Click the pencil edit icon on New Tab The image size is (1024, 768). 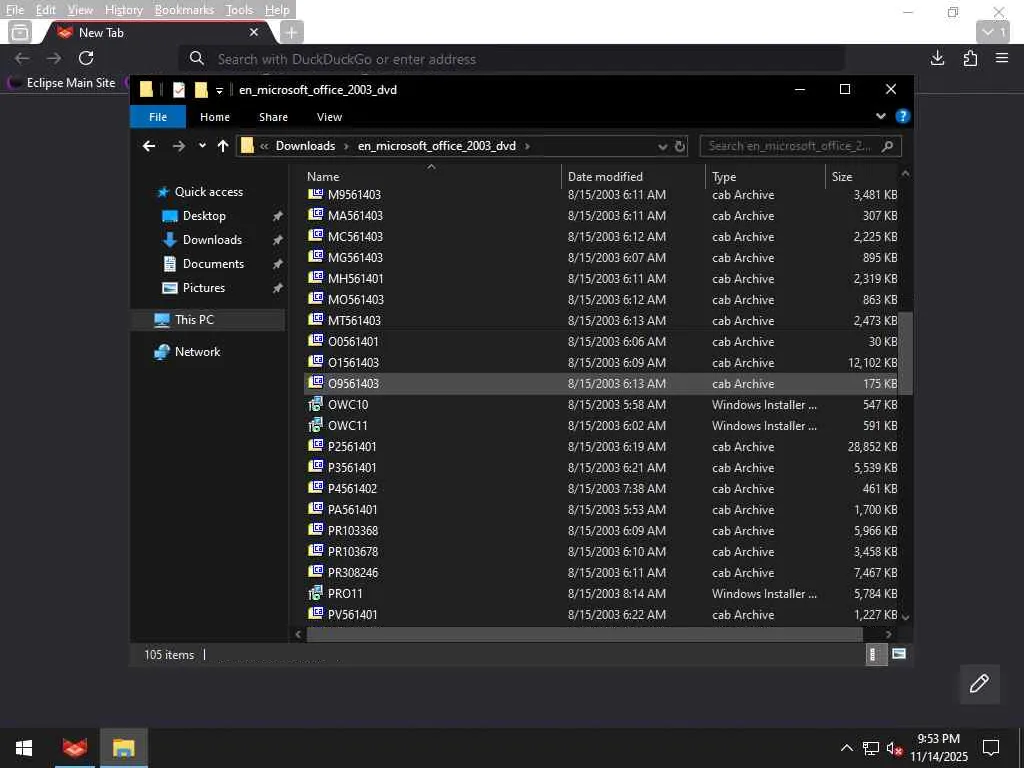(979, 684)
